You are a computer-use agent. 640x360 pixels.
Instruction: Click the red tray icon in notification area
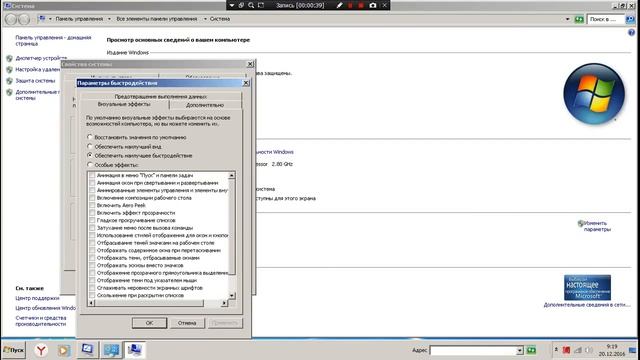[567, 350]
